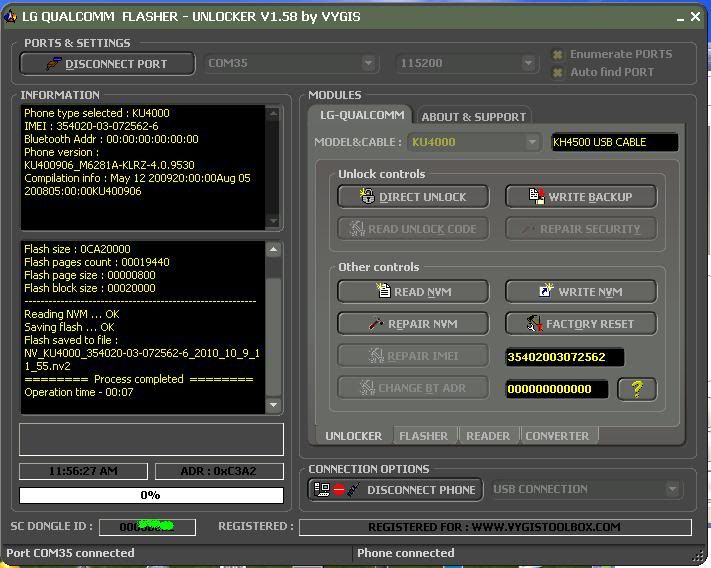Viewport: 711px width, 568px height.
Task: Click the application icon in title bar
Action: [x=10, y=17]
